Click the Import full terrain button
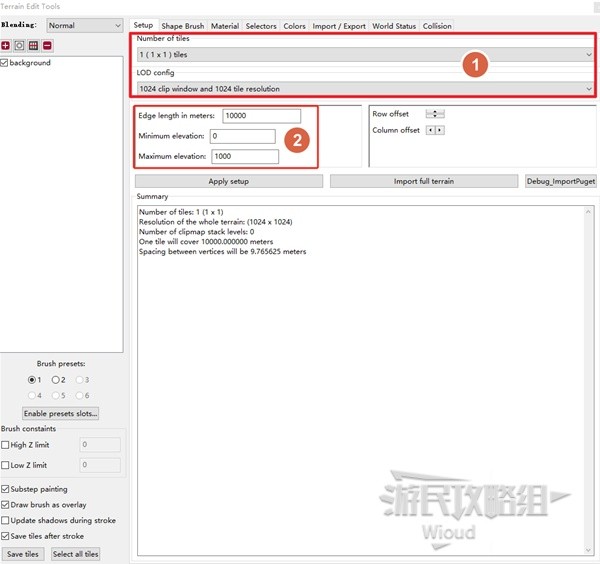600x564 pixels. [424, 181]
